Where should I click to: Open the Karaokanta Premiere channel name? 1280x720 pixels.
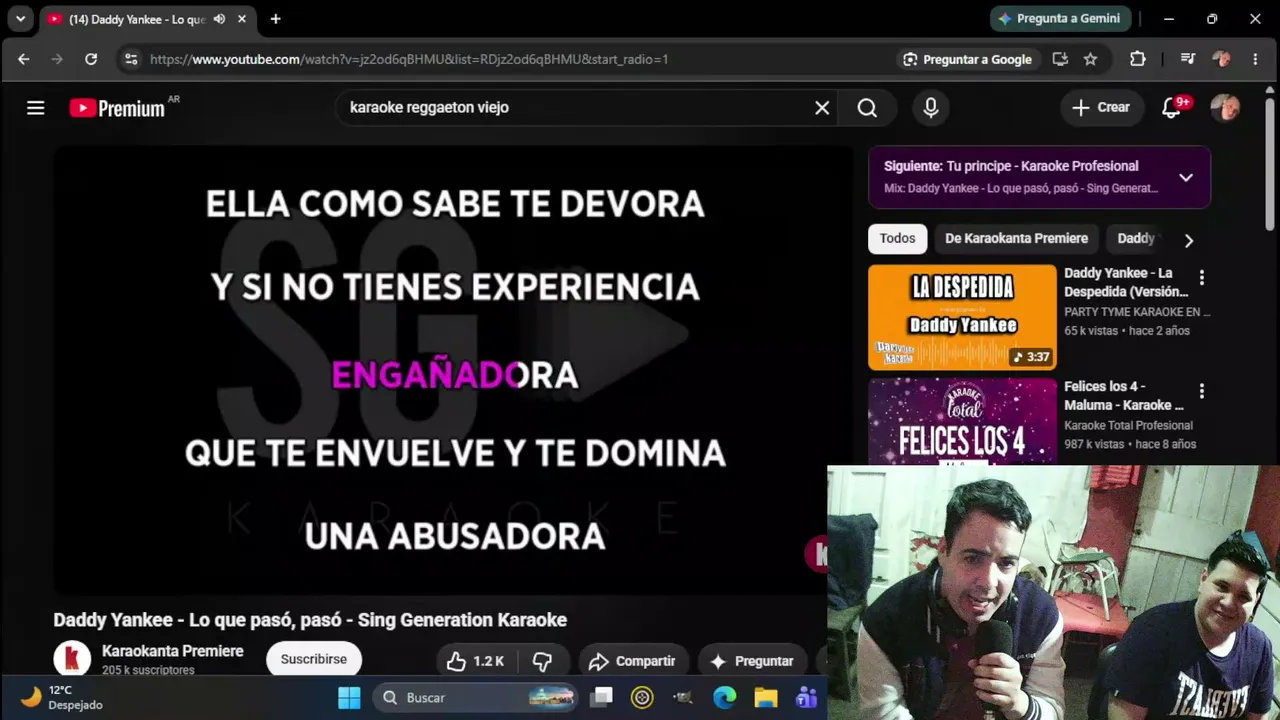(x=173, y=651)
